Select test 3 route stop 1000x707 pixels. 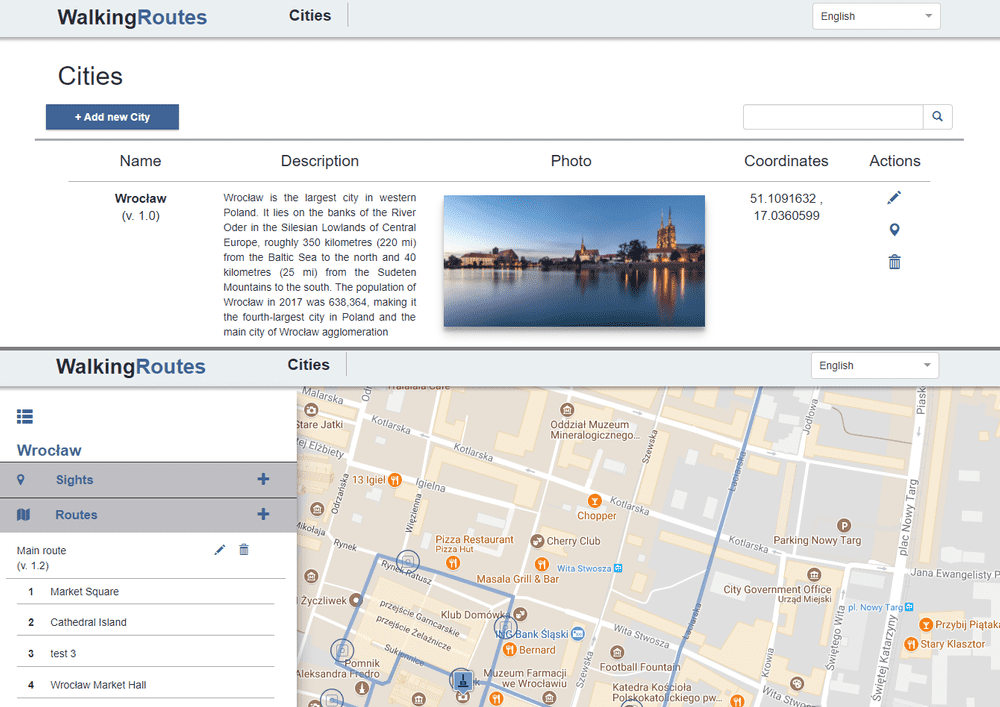tap(145, 653)
